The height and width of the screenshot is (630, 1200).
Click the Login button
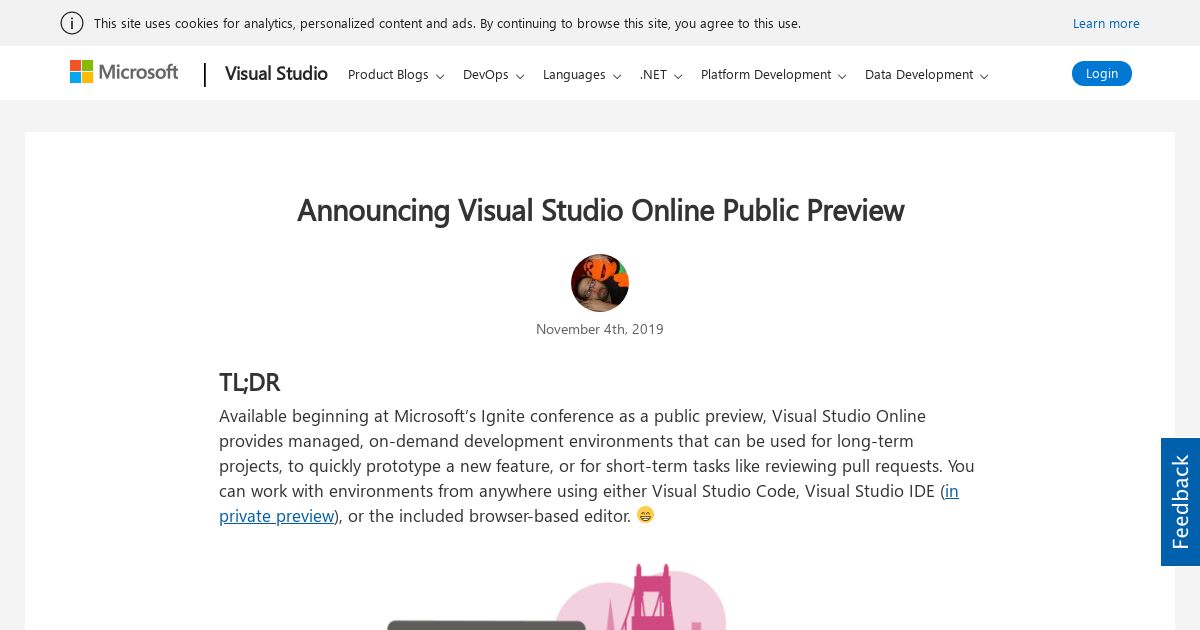pos(1102,73)
